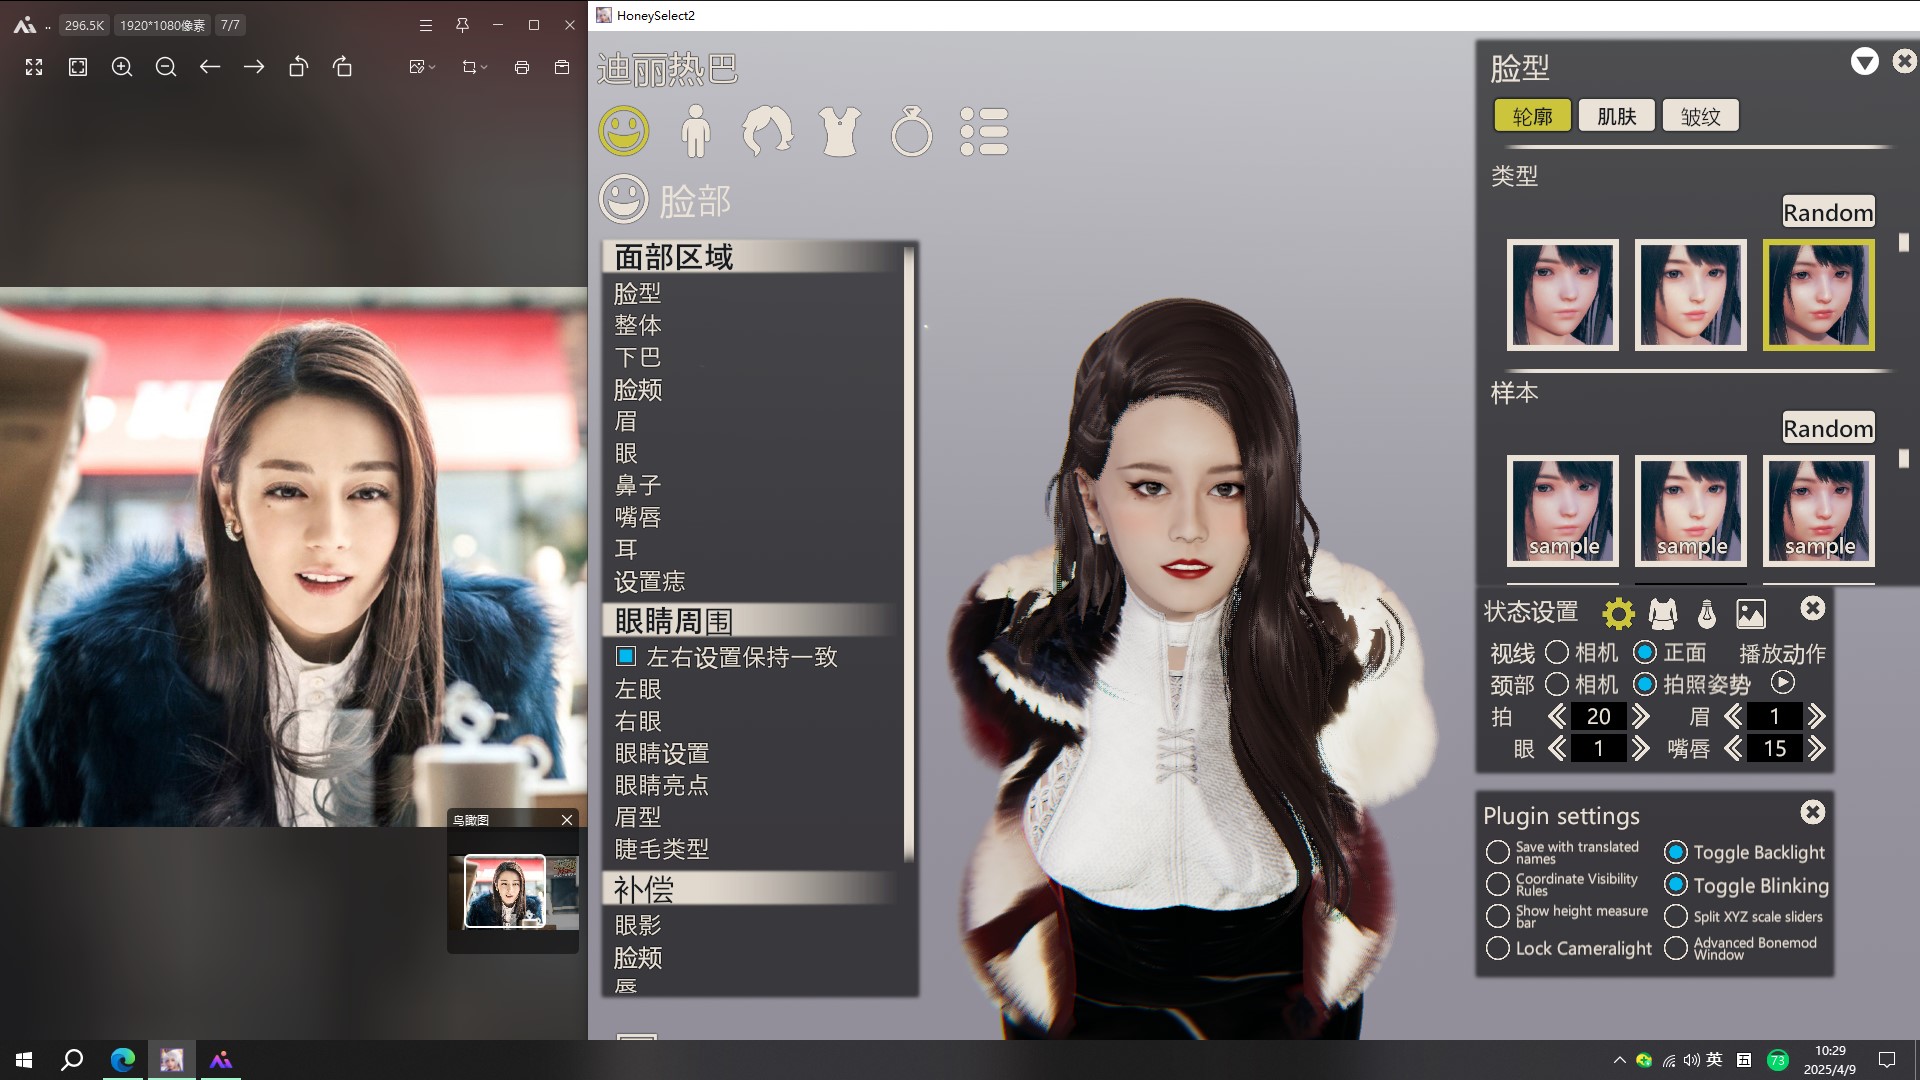Select the clothing shirt icon
The image size is (1920, 1080).
tap(839, 131)
